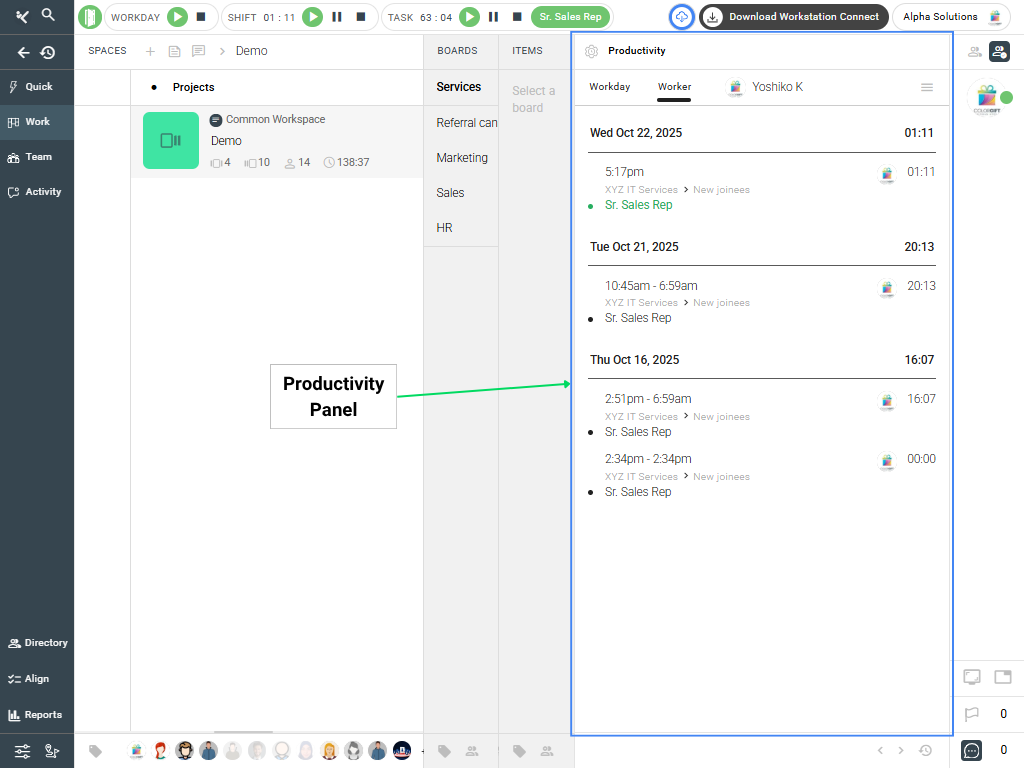Screen dimensions: 1024x768
Task: Switch to the Workday tab
Action: pyautogui.click(x=609, y=87)
